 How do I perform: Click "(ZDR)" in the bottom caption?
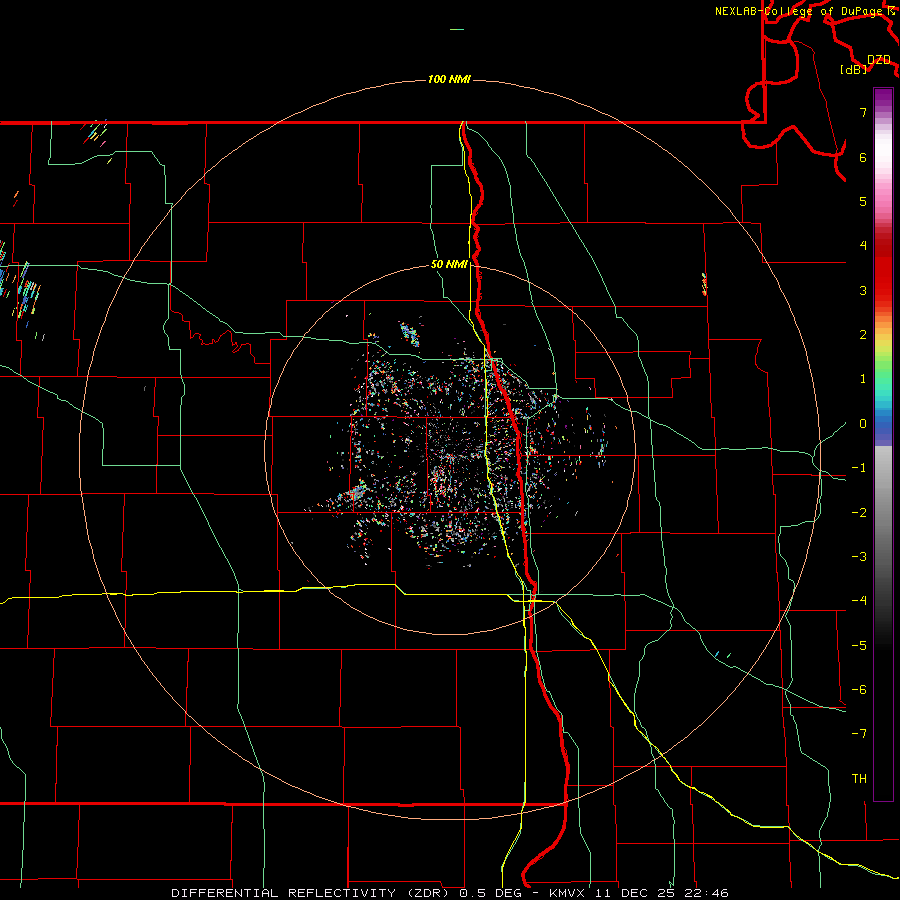tap(426, 893)
